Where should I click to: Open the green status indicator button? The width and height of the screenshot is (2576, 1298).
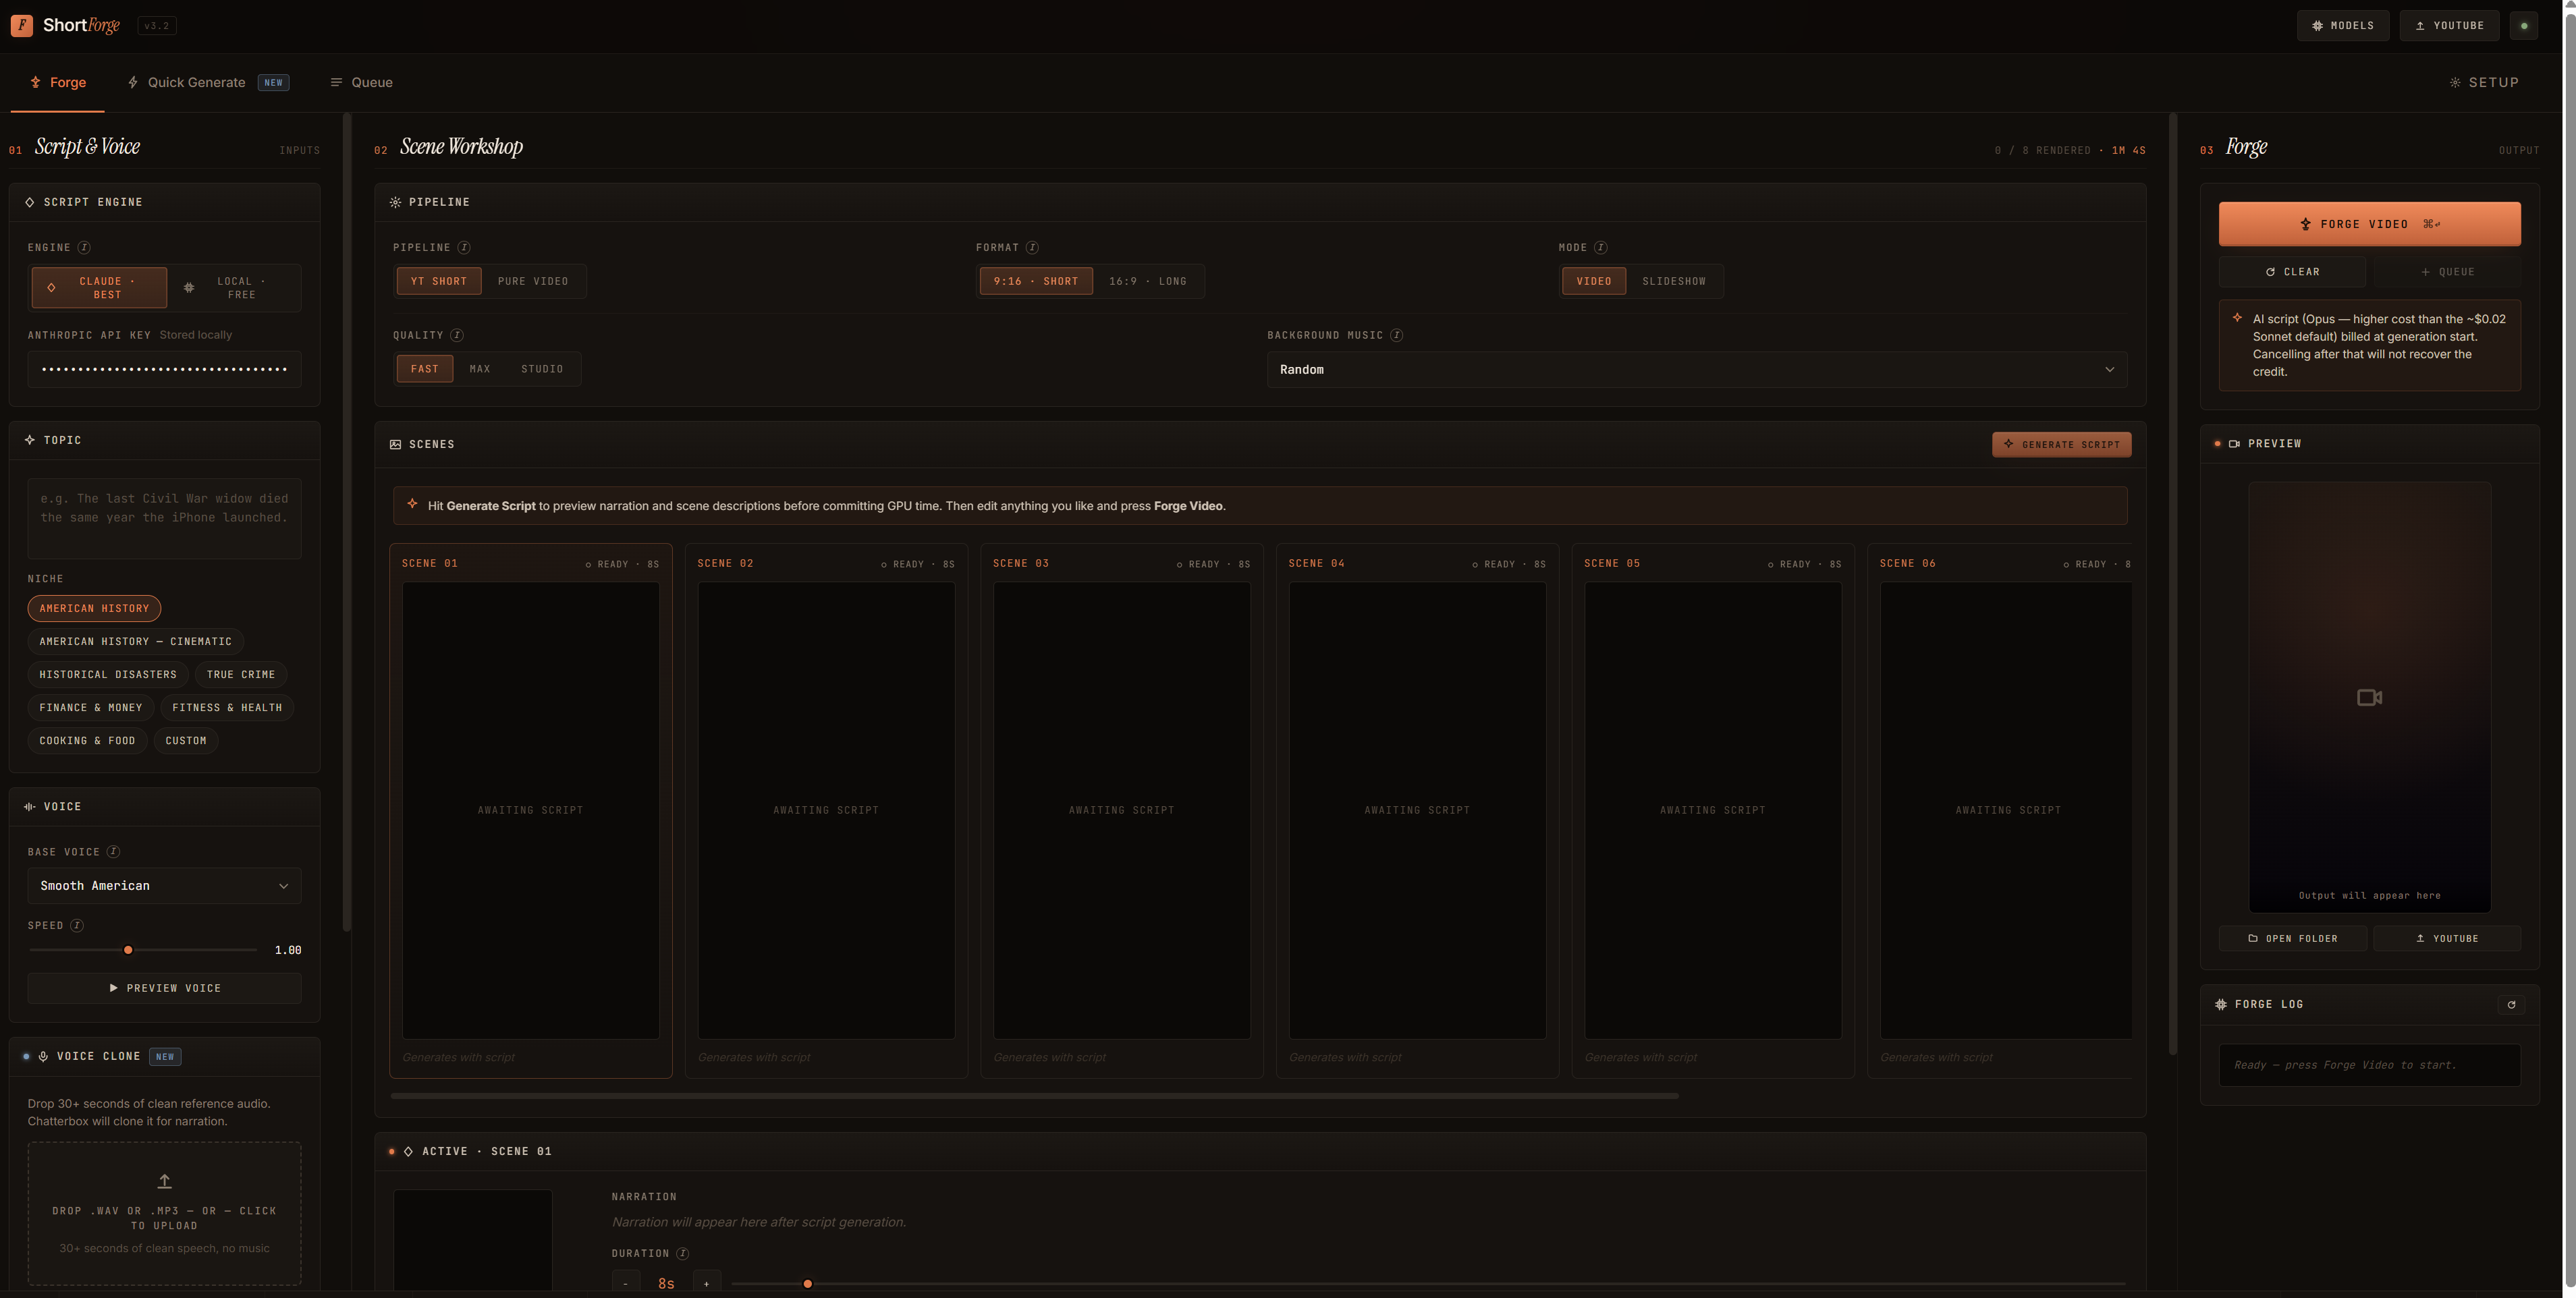point(2523,26)
